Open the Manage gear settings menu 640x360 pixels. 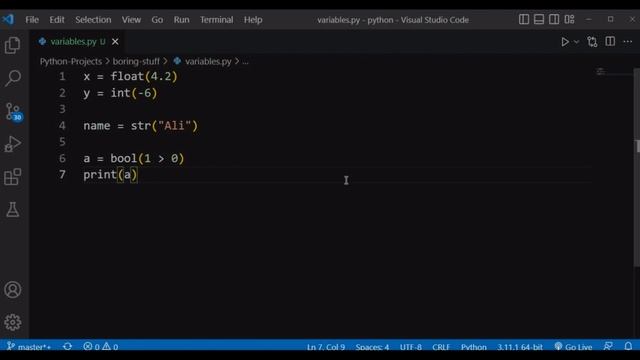tap(13, 322)
